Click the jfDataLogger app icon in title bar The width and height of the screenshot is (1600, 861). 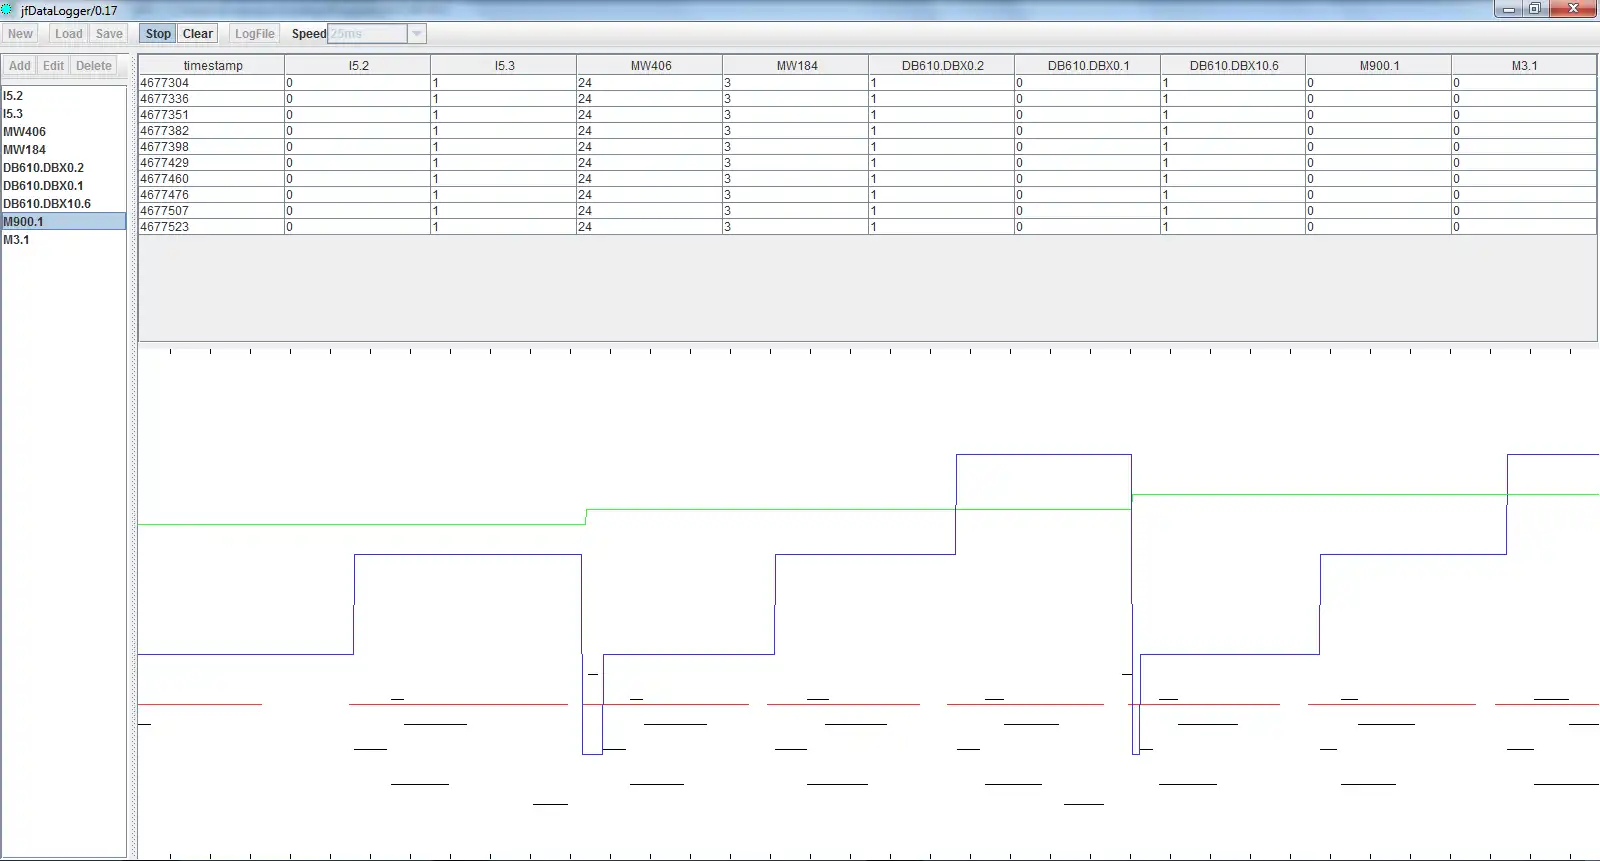[8, 10]
